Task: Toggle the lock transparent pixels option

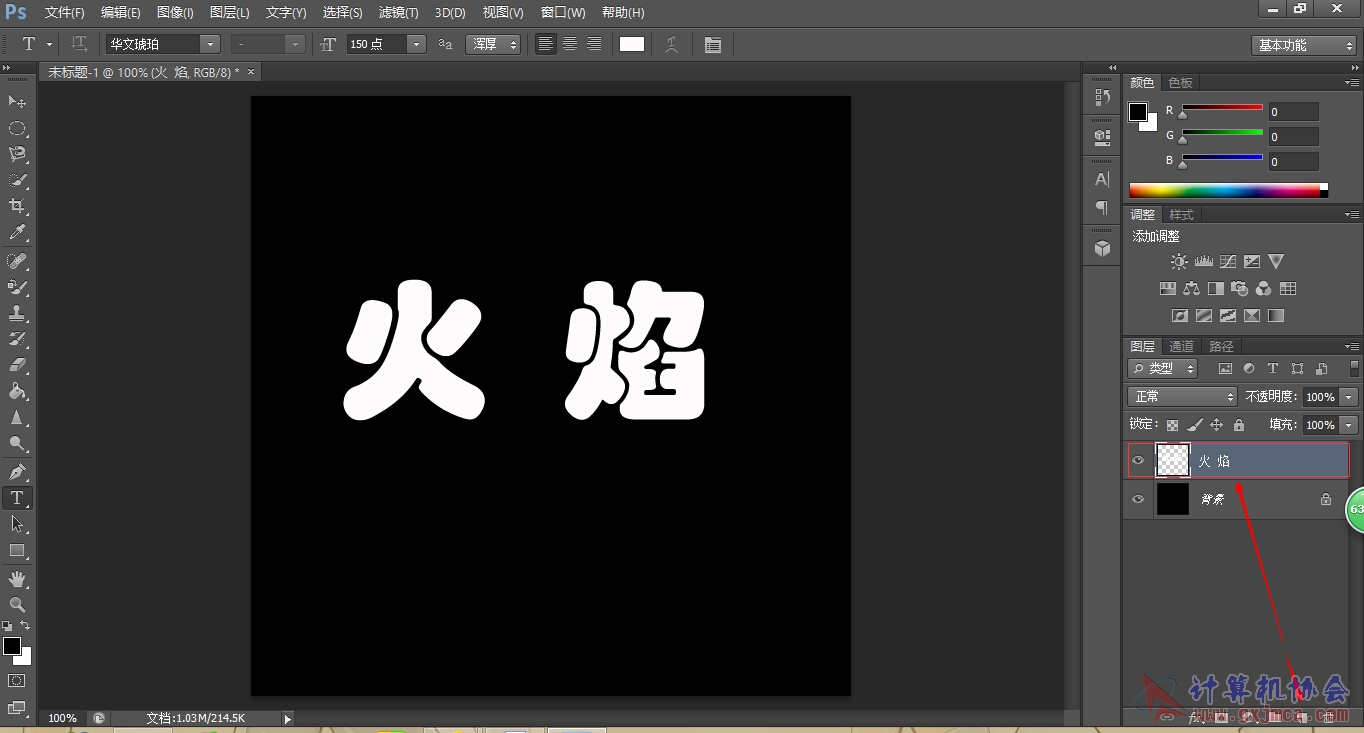Action: 1172,425
